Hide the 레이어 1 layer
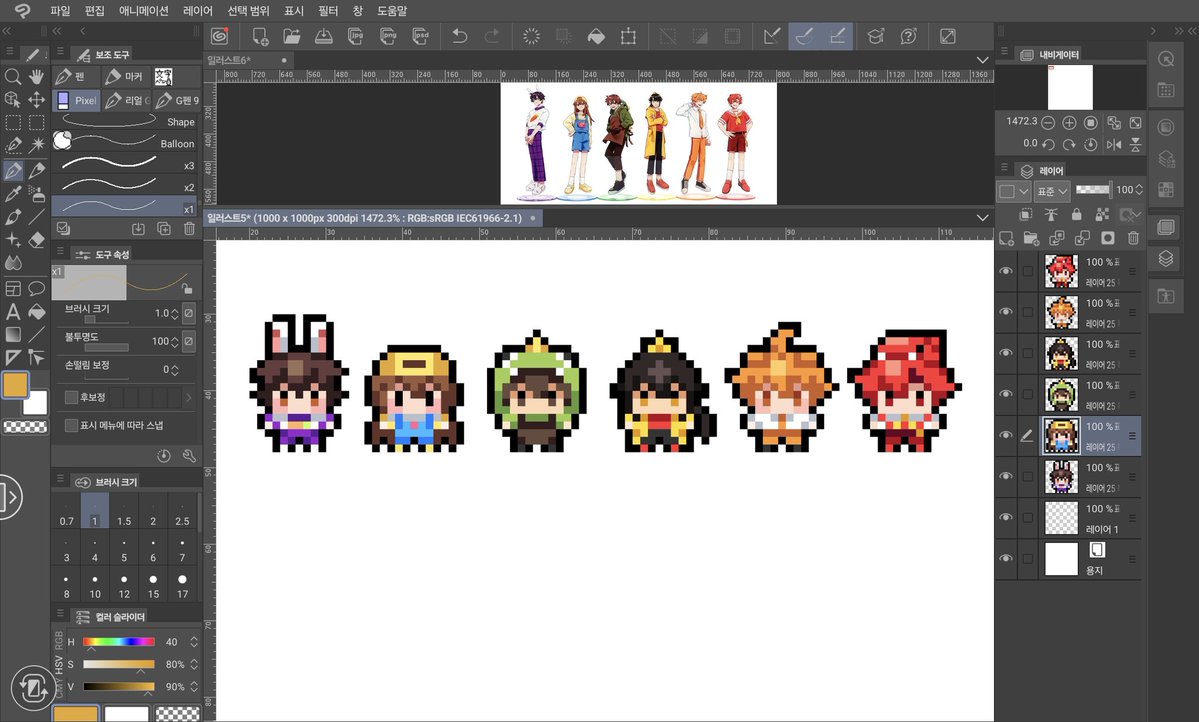1199x722 pixels. pyautogui.click(x=1006, y=518)
